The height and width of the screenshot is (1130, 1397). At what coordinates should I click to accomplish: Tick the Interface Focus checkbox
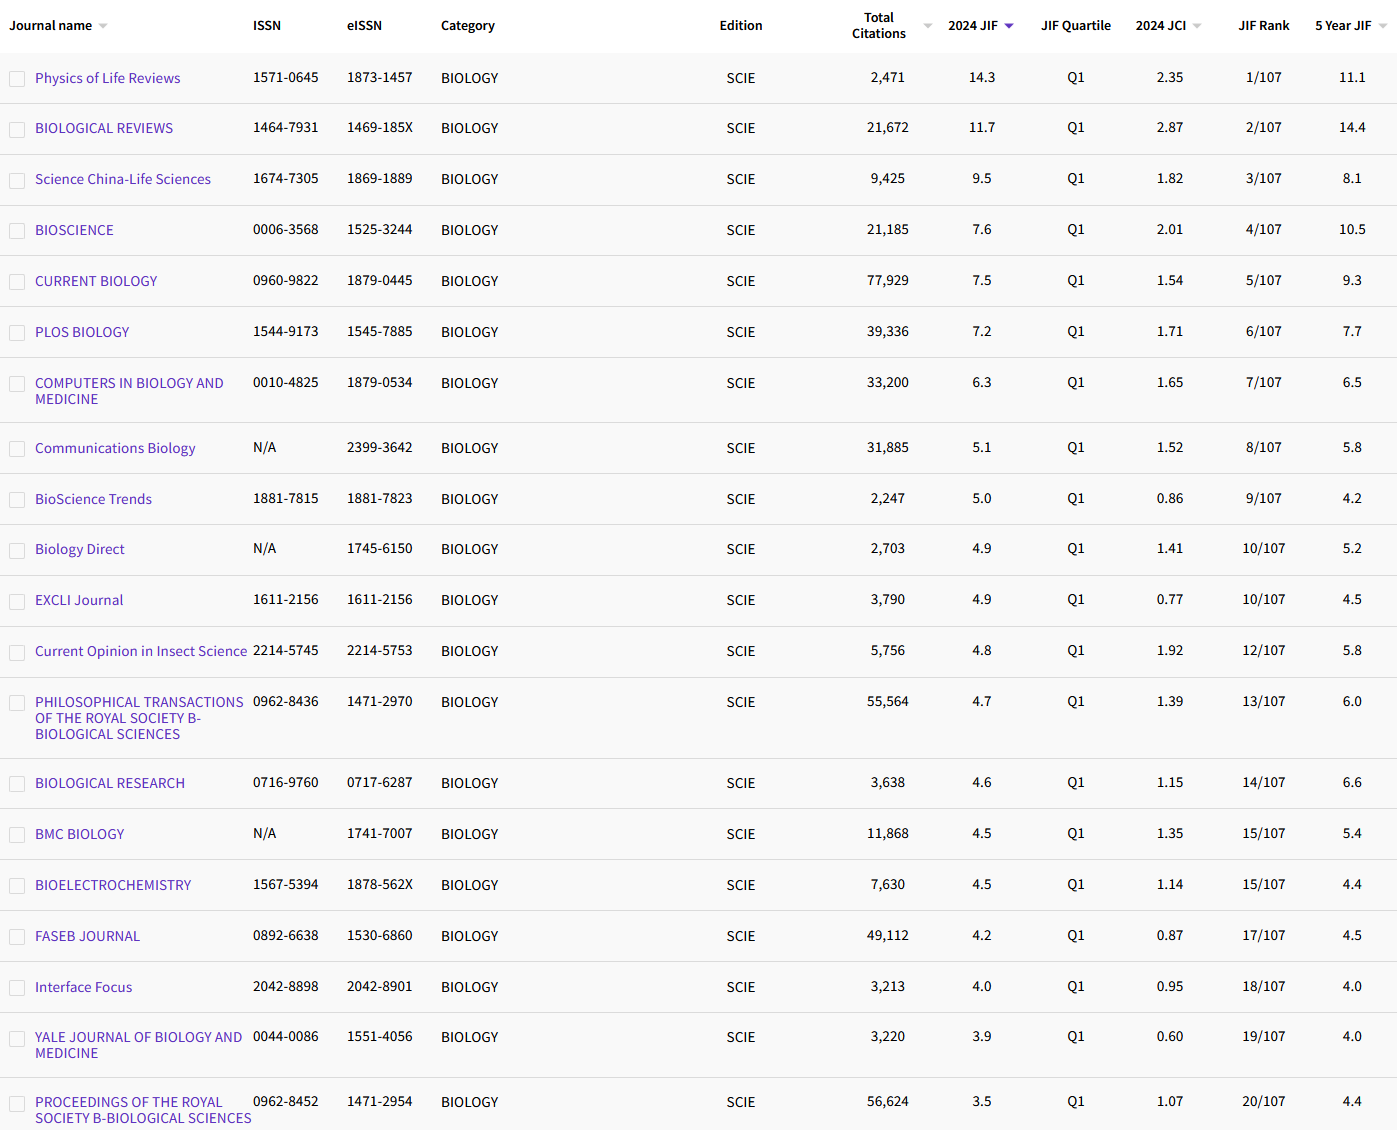pyautogui.click(x=17, y=988)
